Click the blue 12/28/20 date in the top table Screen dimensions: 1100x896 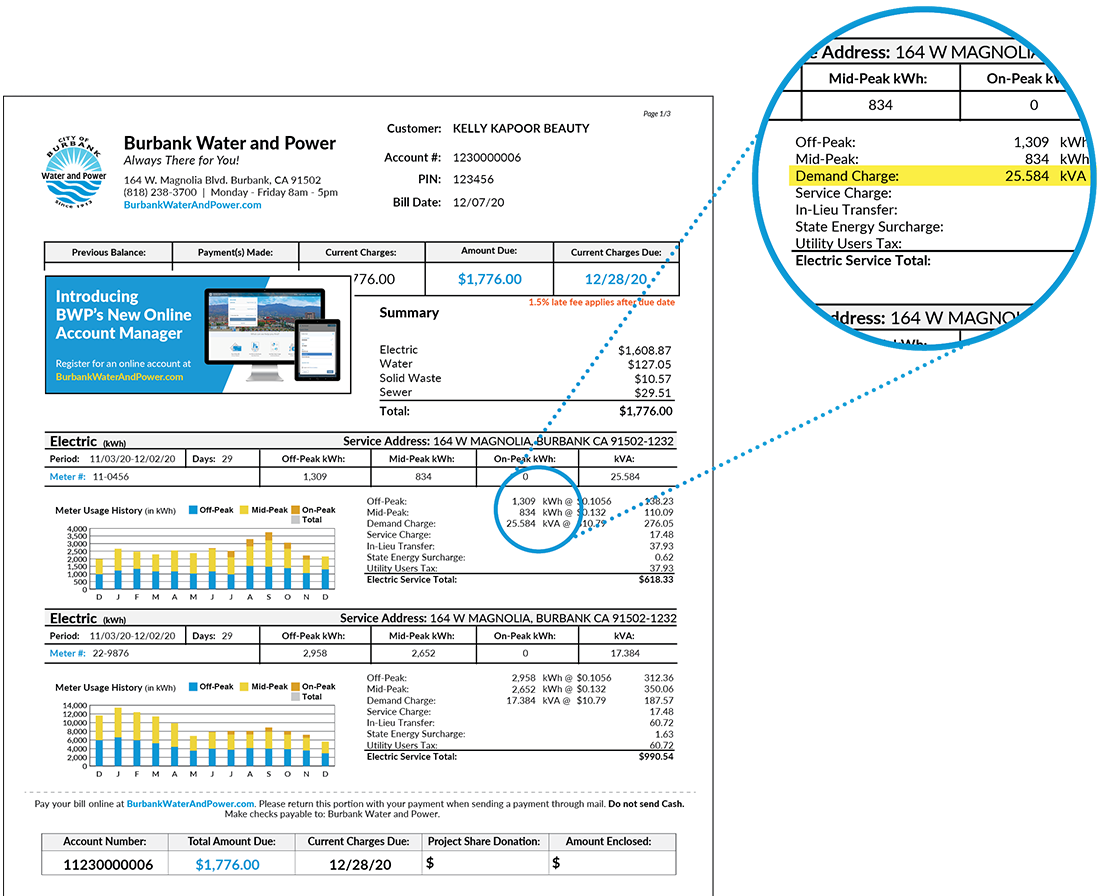coord(616,279)
